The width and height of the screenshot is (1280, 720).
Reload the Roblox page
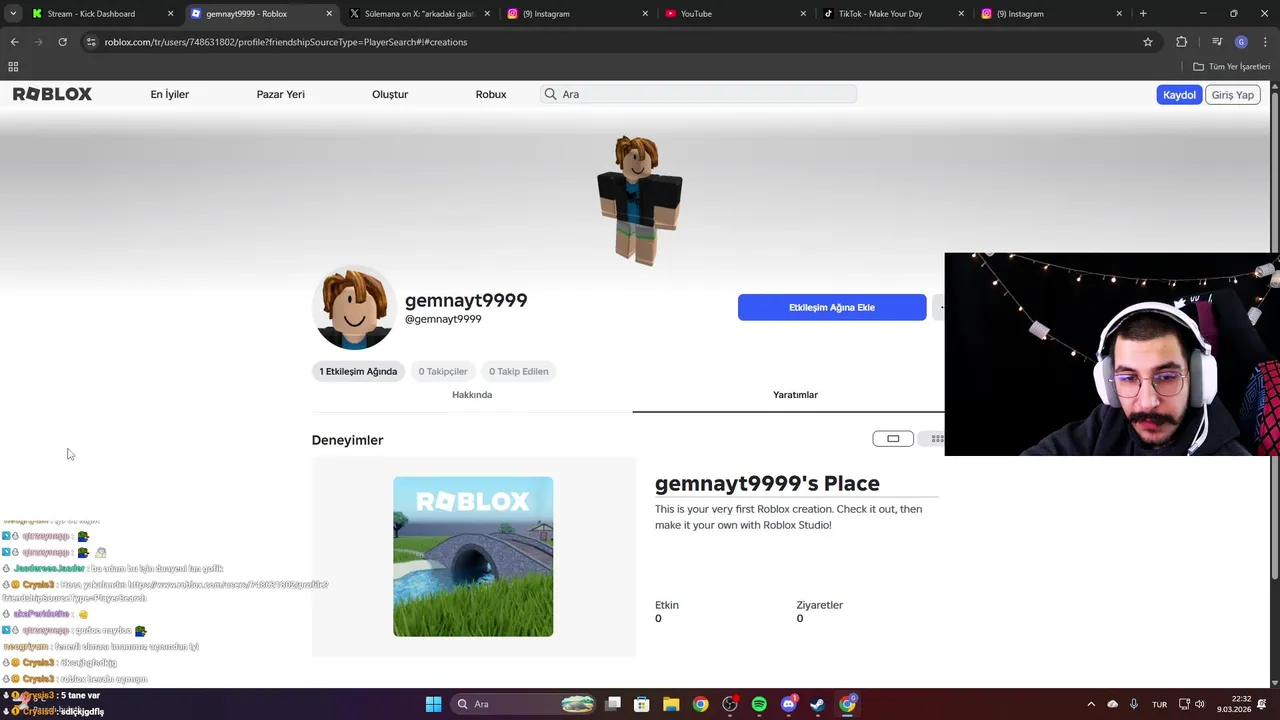pyautogui.click(x=62, y=42)
